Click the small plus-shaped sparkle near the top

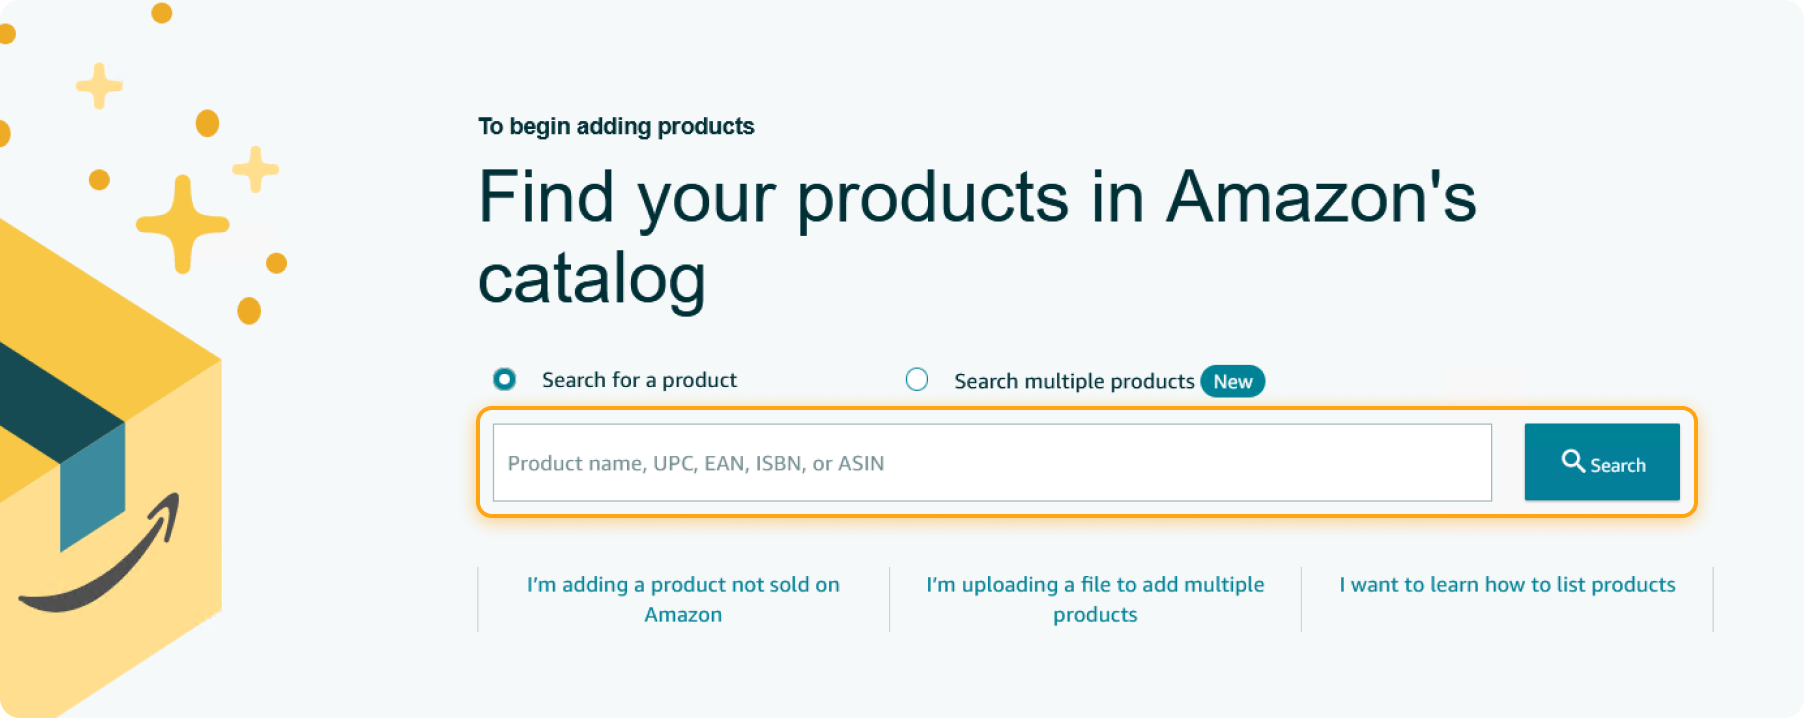(x=97, y=87)
